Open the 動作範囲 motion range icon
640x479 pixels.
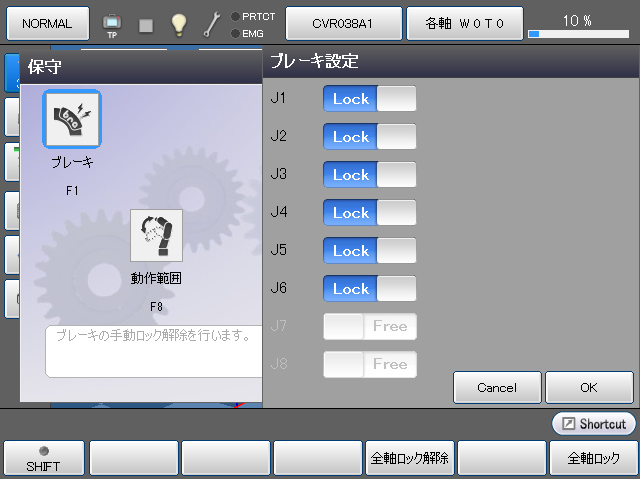156,236
